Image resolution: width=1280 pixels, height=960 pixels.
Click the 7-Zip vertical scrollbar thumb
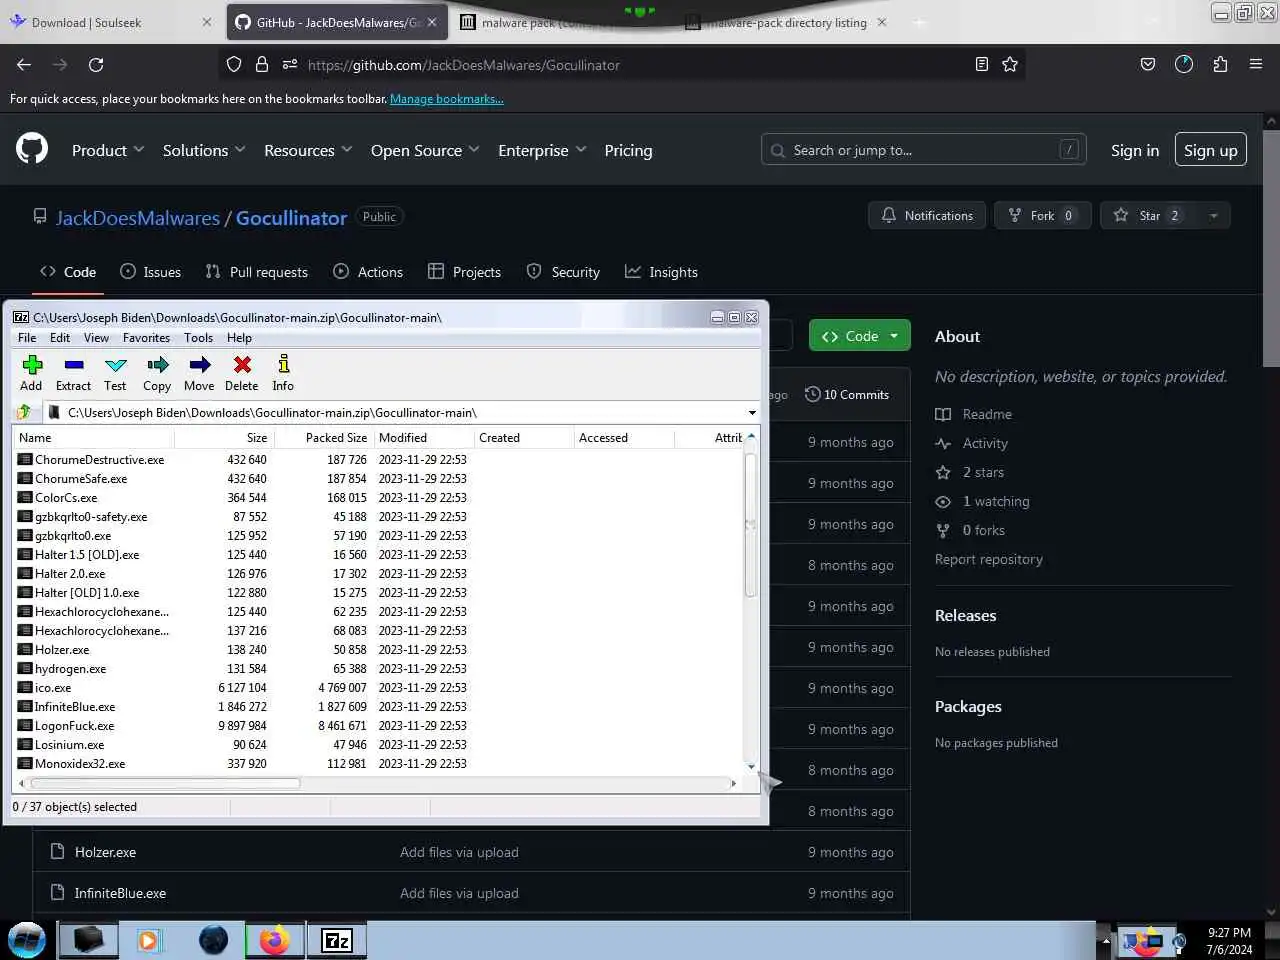[x=750, y=525]
